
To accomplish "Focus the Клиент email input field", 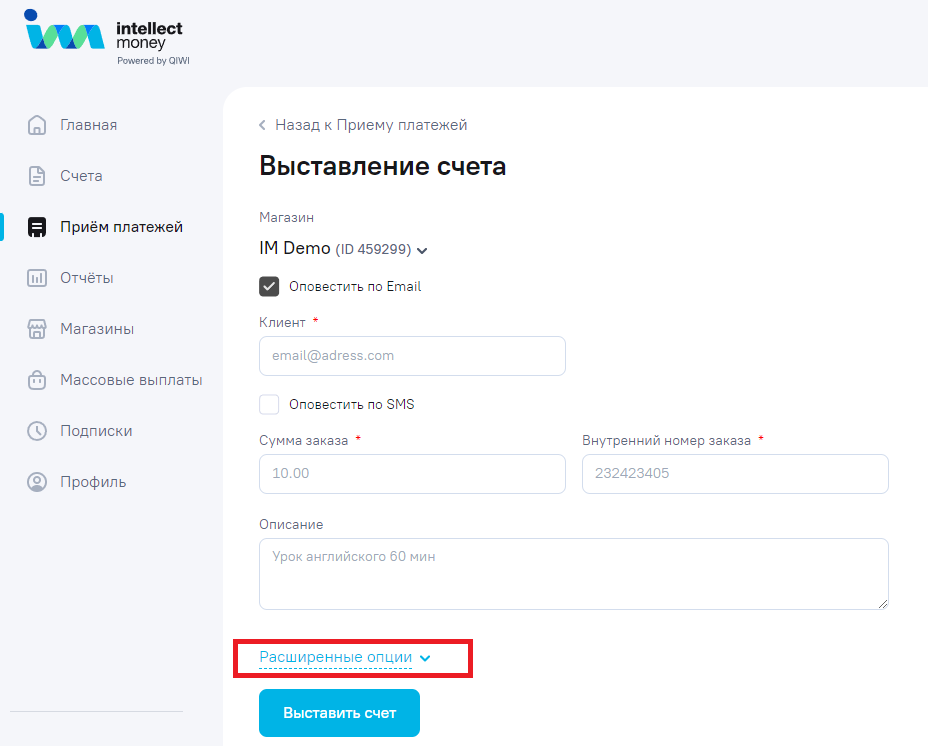I will (413, 356).
